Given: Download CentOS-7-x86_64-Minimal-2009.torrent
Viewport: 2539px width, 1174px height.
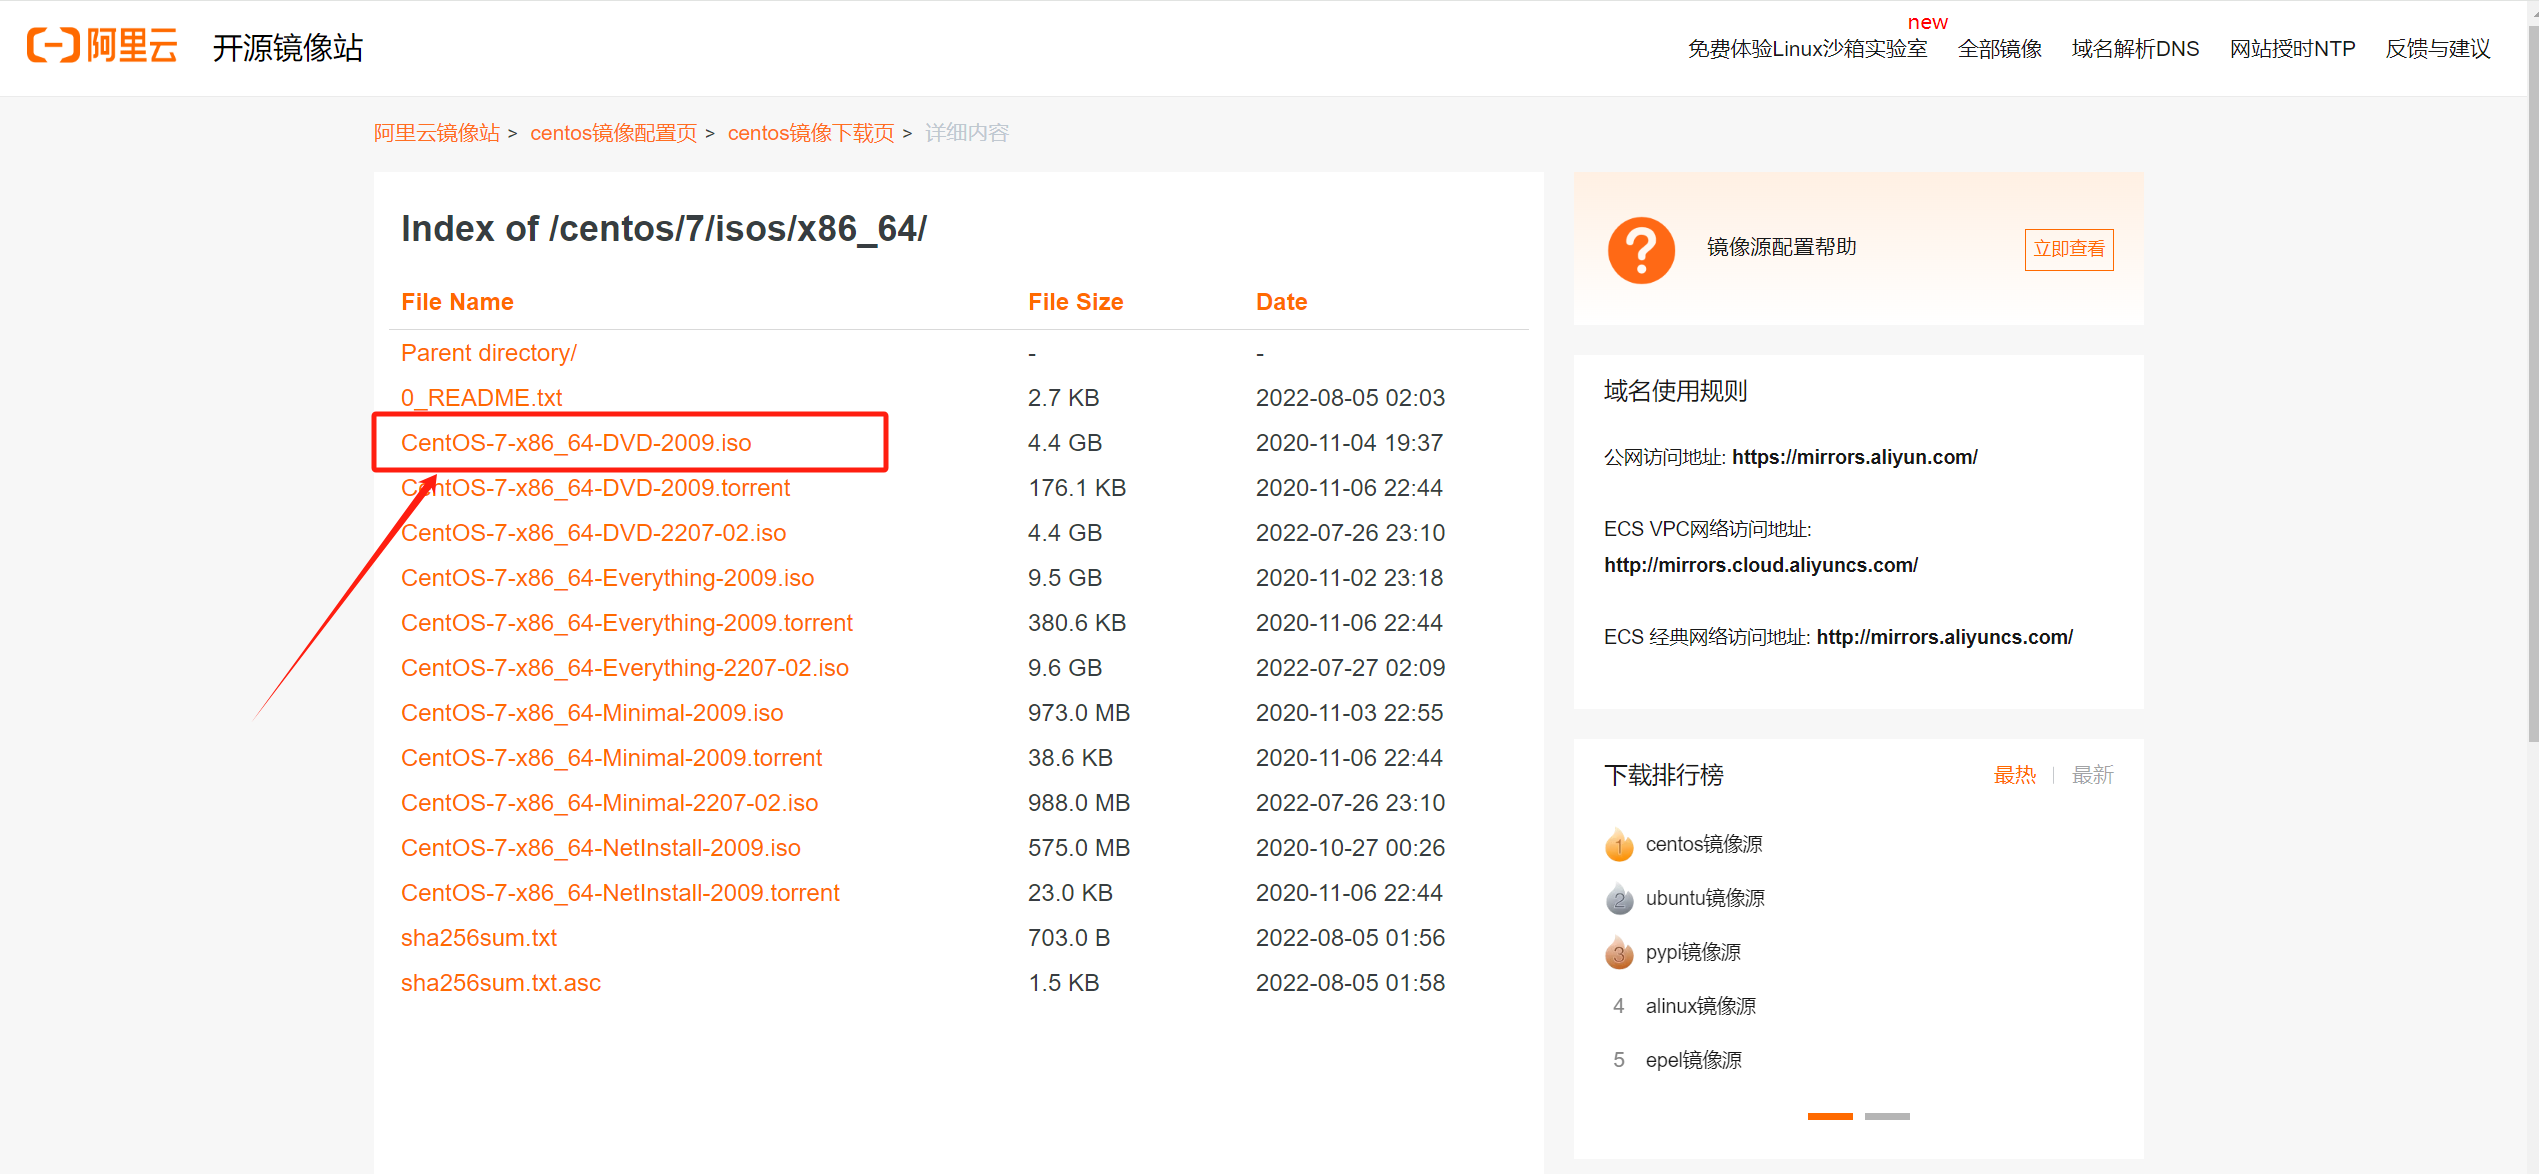Looking at the screenshot, I should 611,758.
